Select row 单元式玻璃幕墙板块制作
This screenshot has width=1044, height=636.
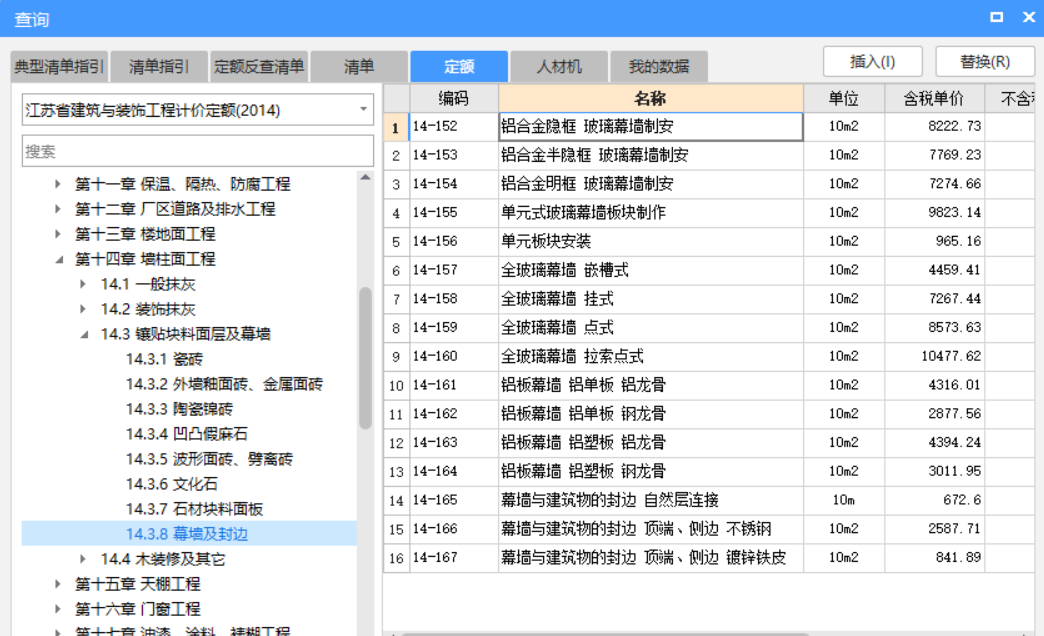(x=651, y=212)
